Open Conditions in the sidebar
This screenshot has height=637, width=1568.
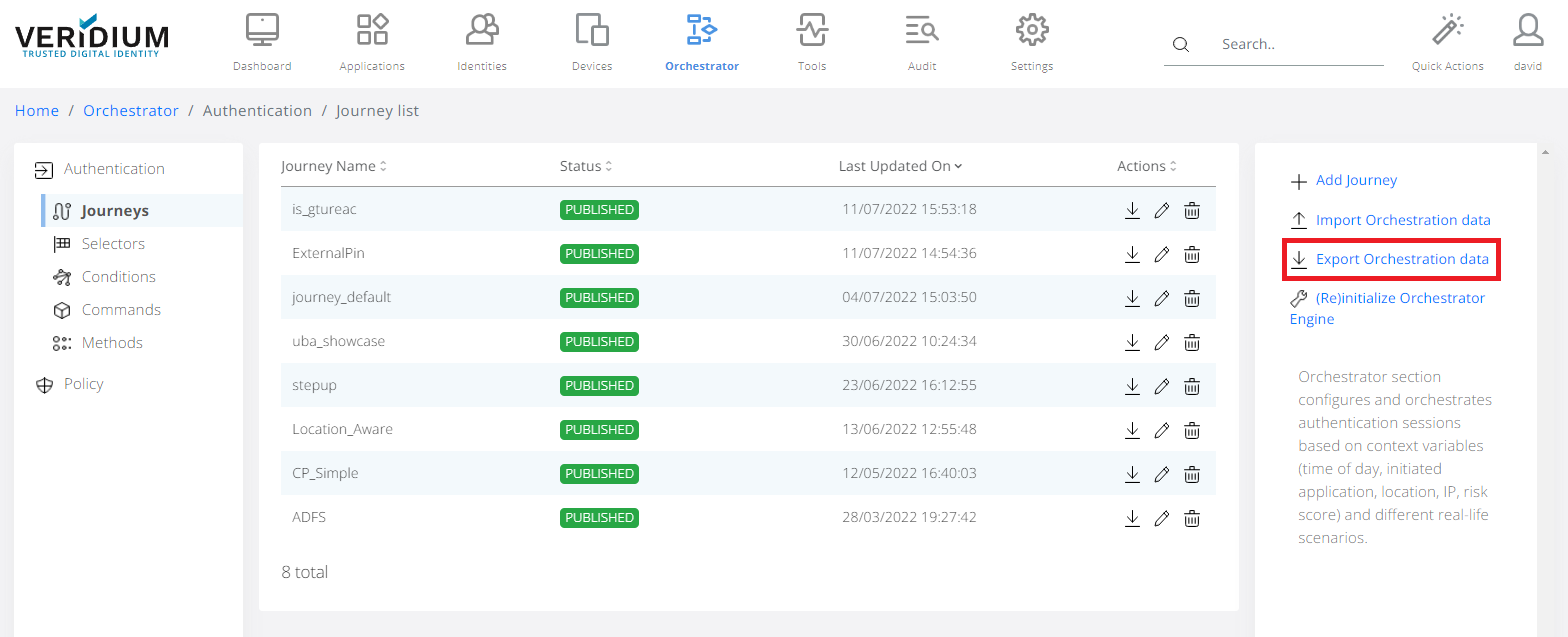click(118, 277)
